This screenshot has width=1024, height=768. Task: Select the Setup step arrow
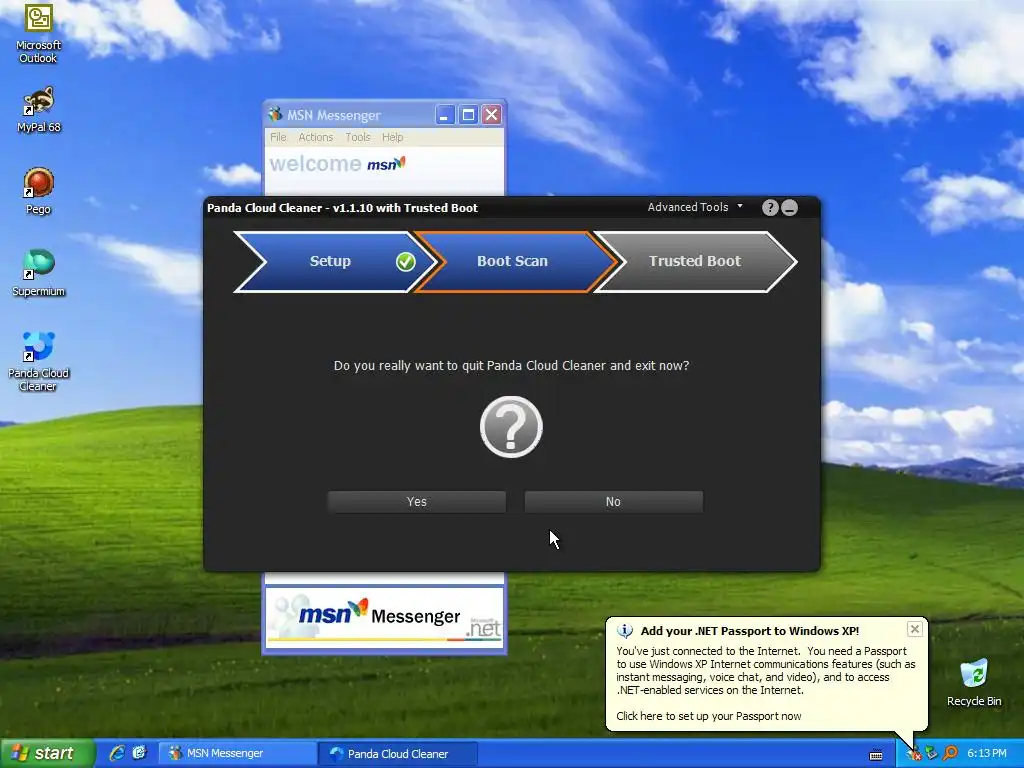[335, 261]
